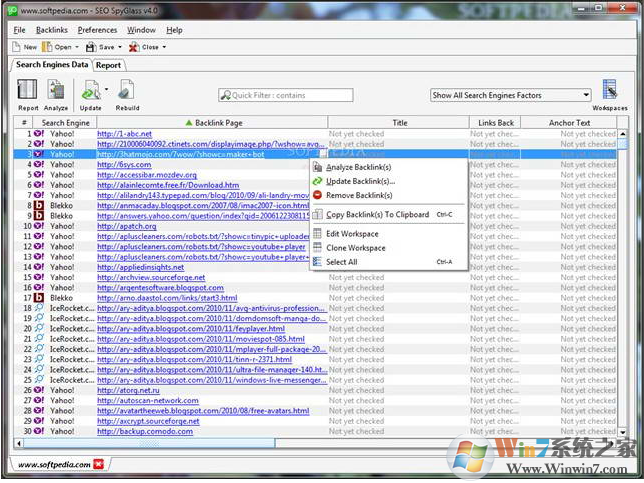This screenshot has width=644, height=483.
Task: Expand the Update button dropdown arrow
Action: pos(106,89)
